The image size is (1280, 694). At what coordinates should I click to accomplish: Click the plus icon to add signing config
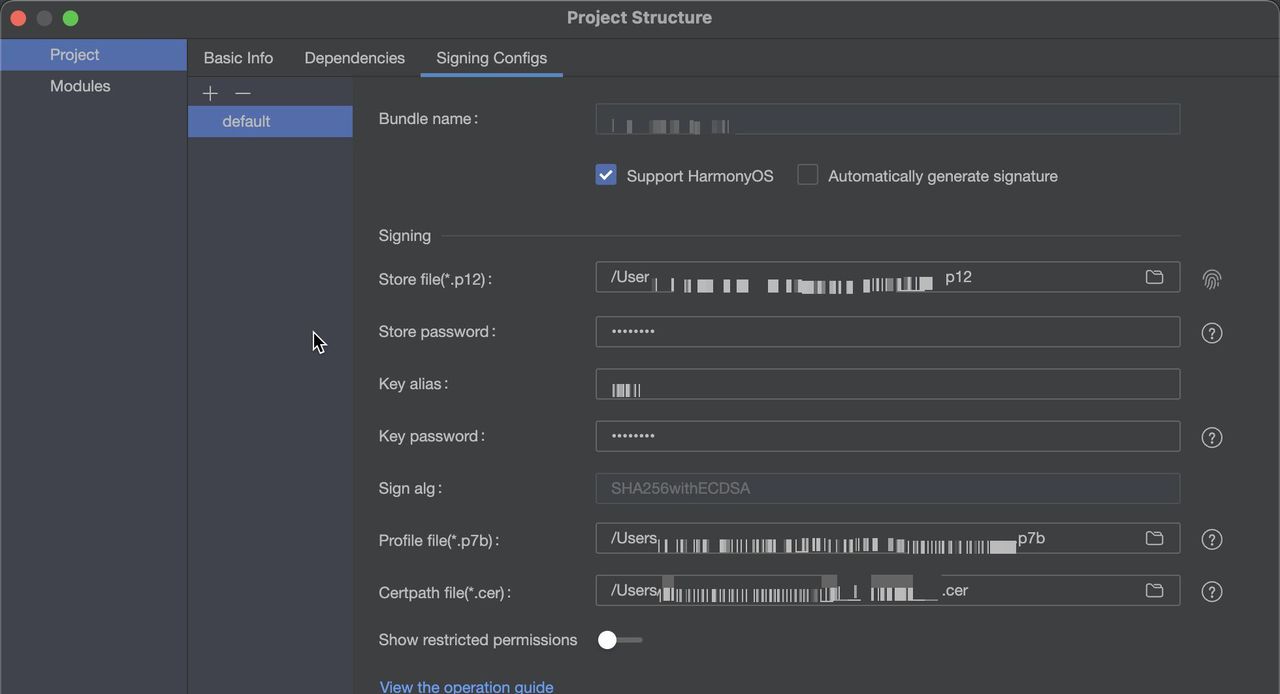[x=210, y=93]
